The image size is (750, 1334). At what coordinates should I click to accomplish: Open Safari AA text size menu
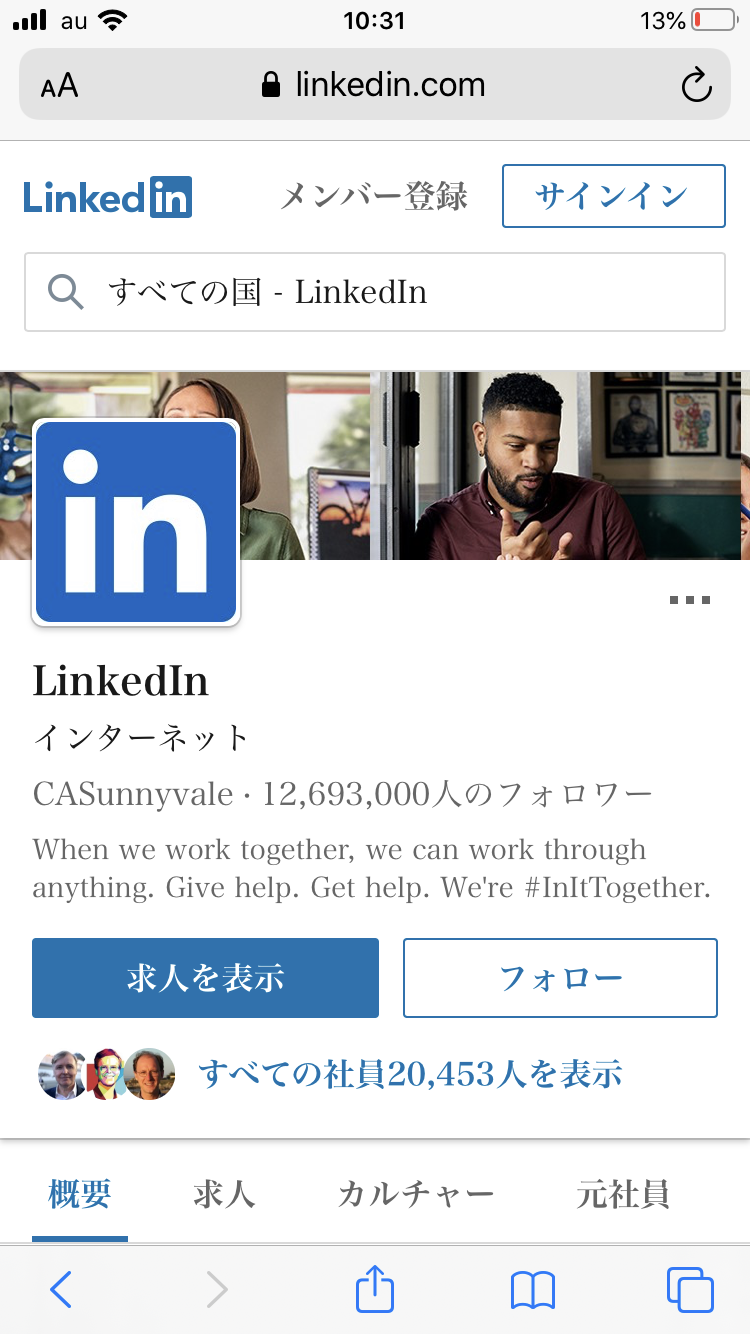(x=59, y=86)
